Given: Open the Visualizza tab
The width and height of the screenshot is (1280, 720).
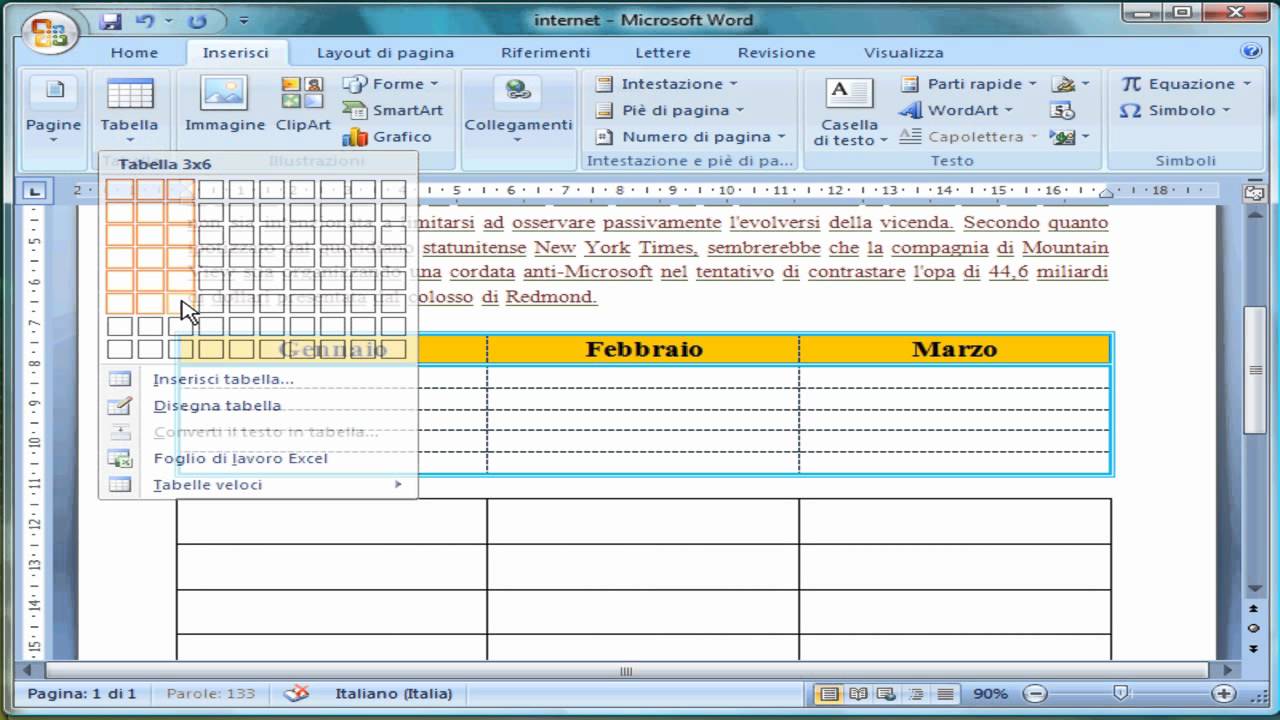Looking at the screenshot, I should (903, 53).
